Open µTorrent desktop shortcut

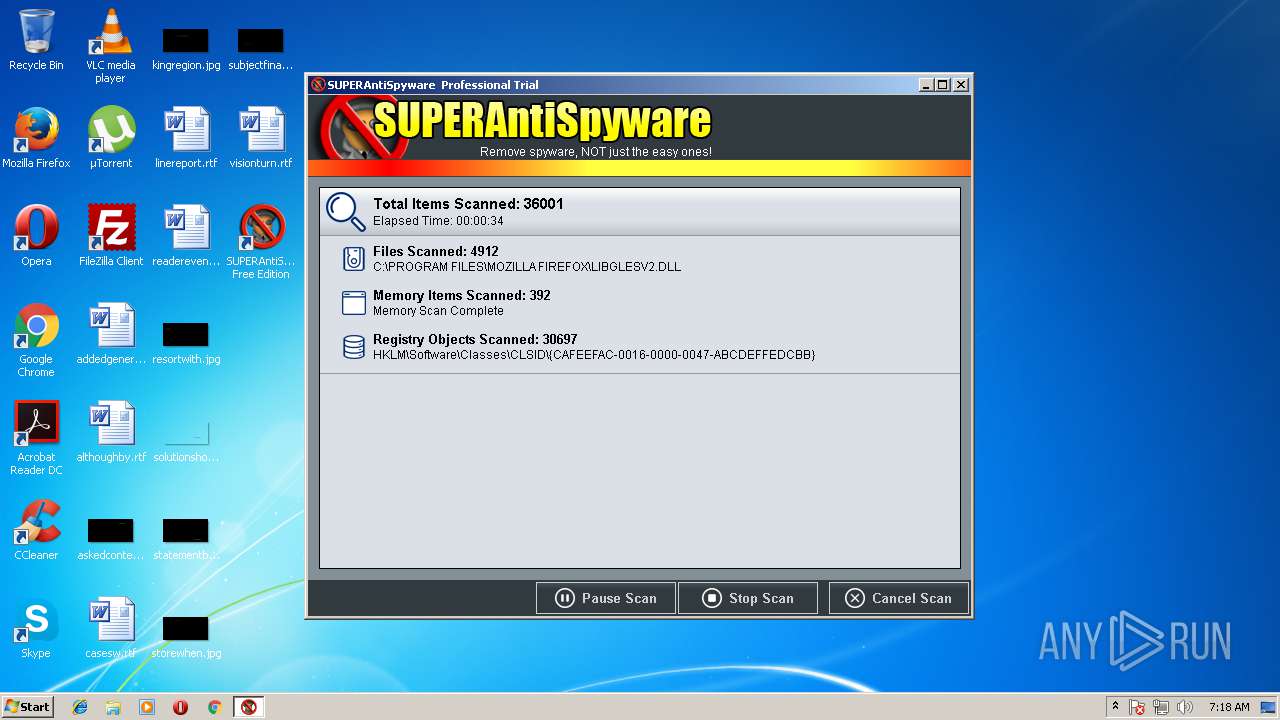111,138
